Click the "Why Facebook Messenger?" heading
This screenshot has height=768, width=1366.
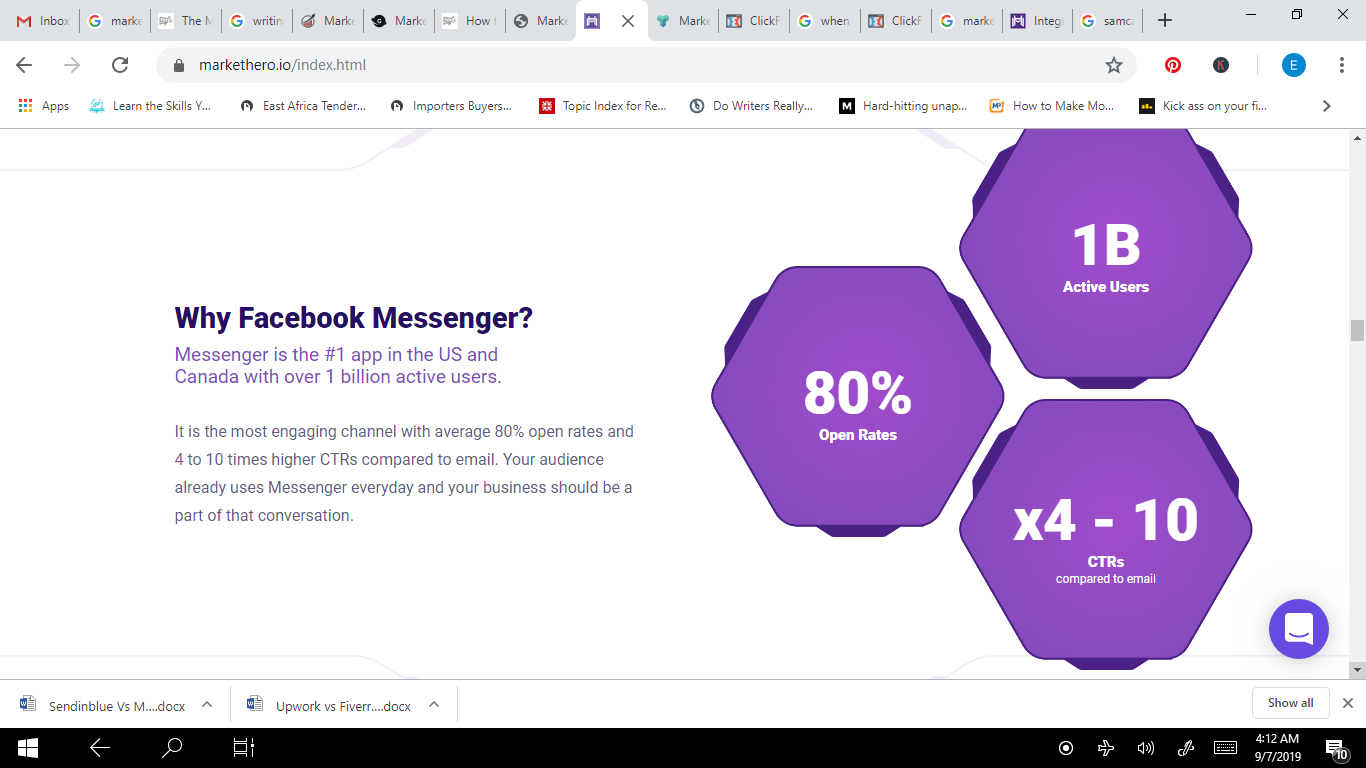pyautogui.click(x=354, y=318)
